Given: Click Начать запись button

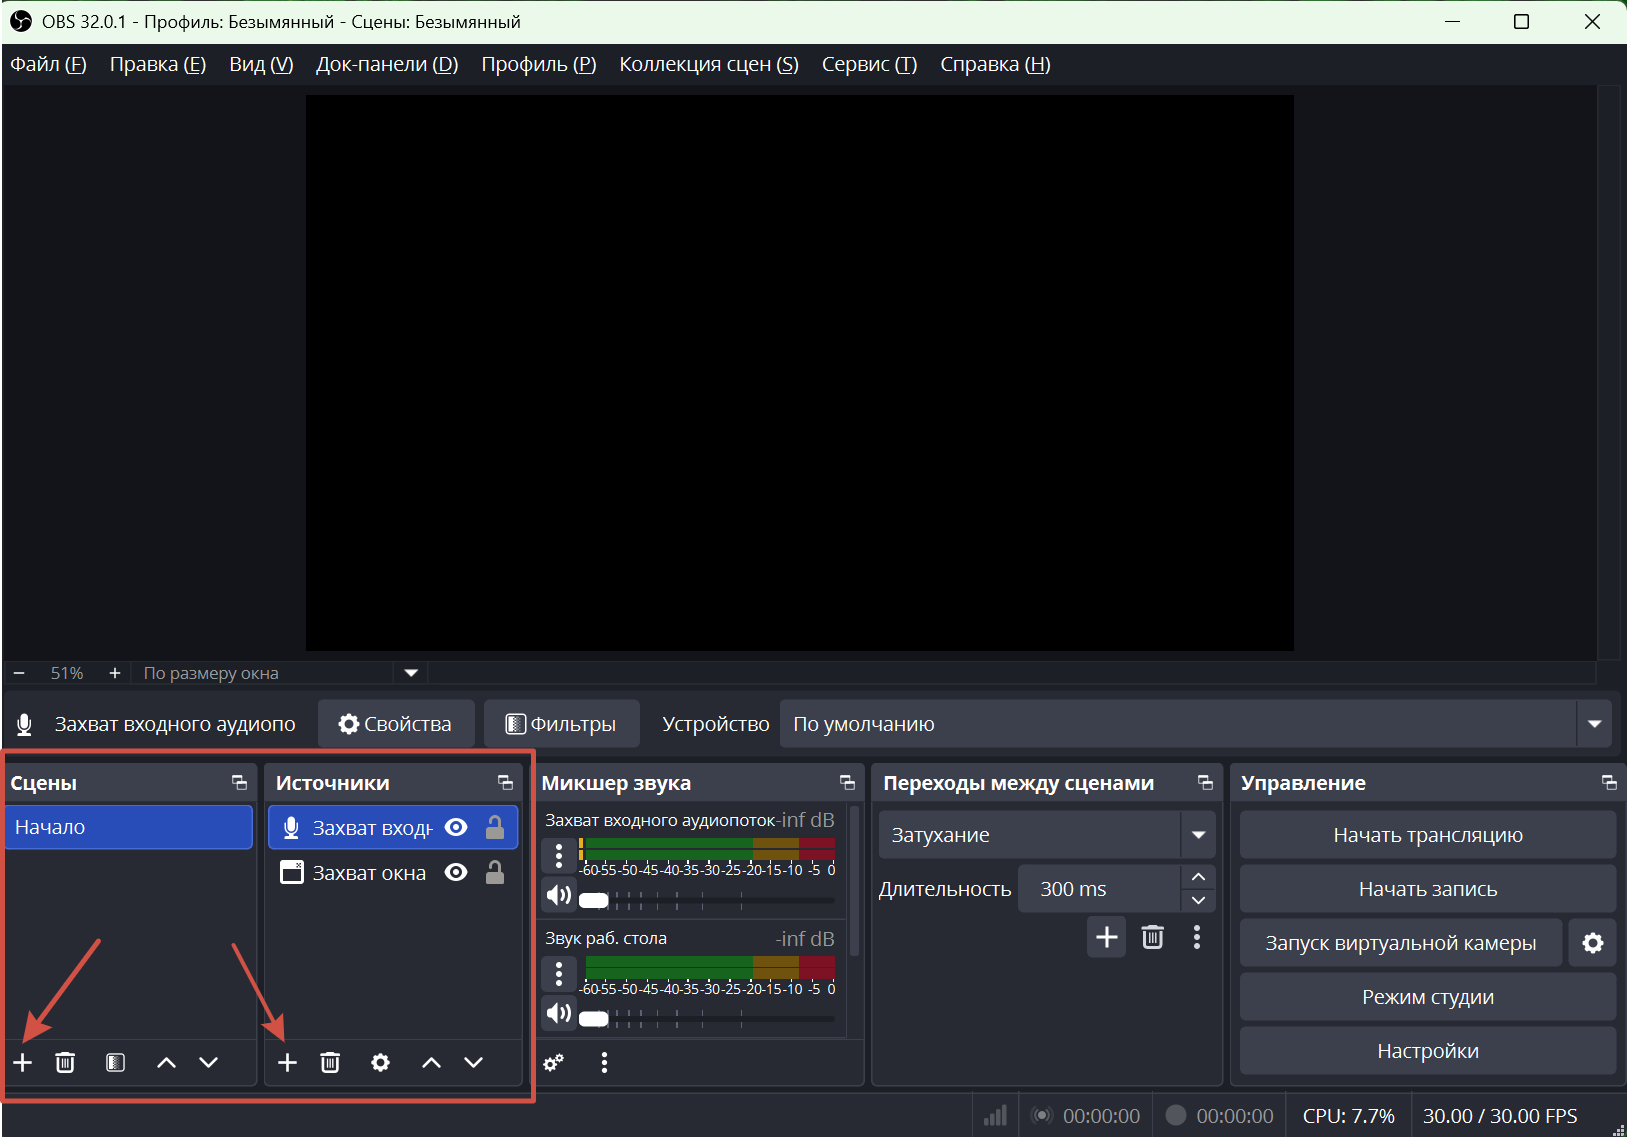Looking at the screenshot, I should [1427, 889].
